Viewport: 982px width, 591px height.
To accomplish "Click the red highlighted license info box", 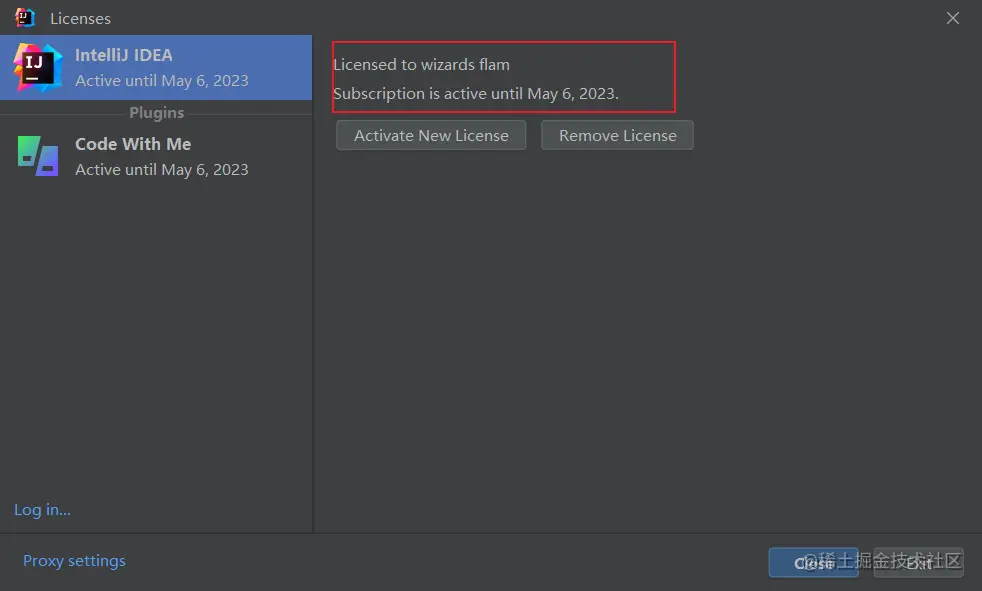I will [504, 77].
